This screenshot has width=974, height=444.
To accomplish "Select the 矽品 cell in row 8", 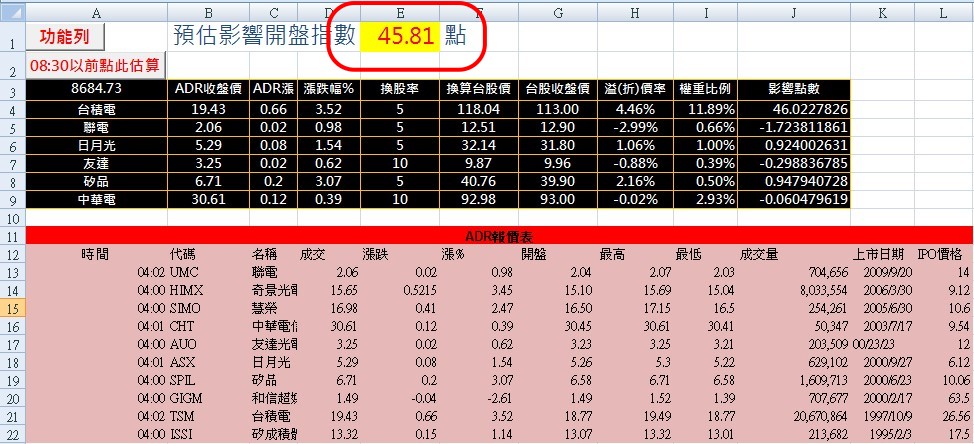I will [x=96, y=182].
